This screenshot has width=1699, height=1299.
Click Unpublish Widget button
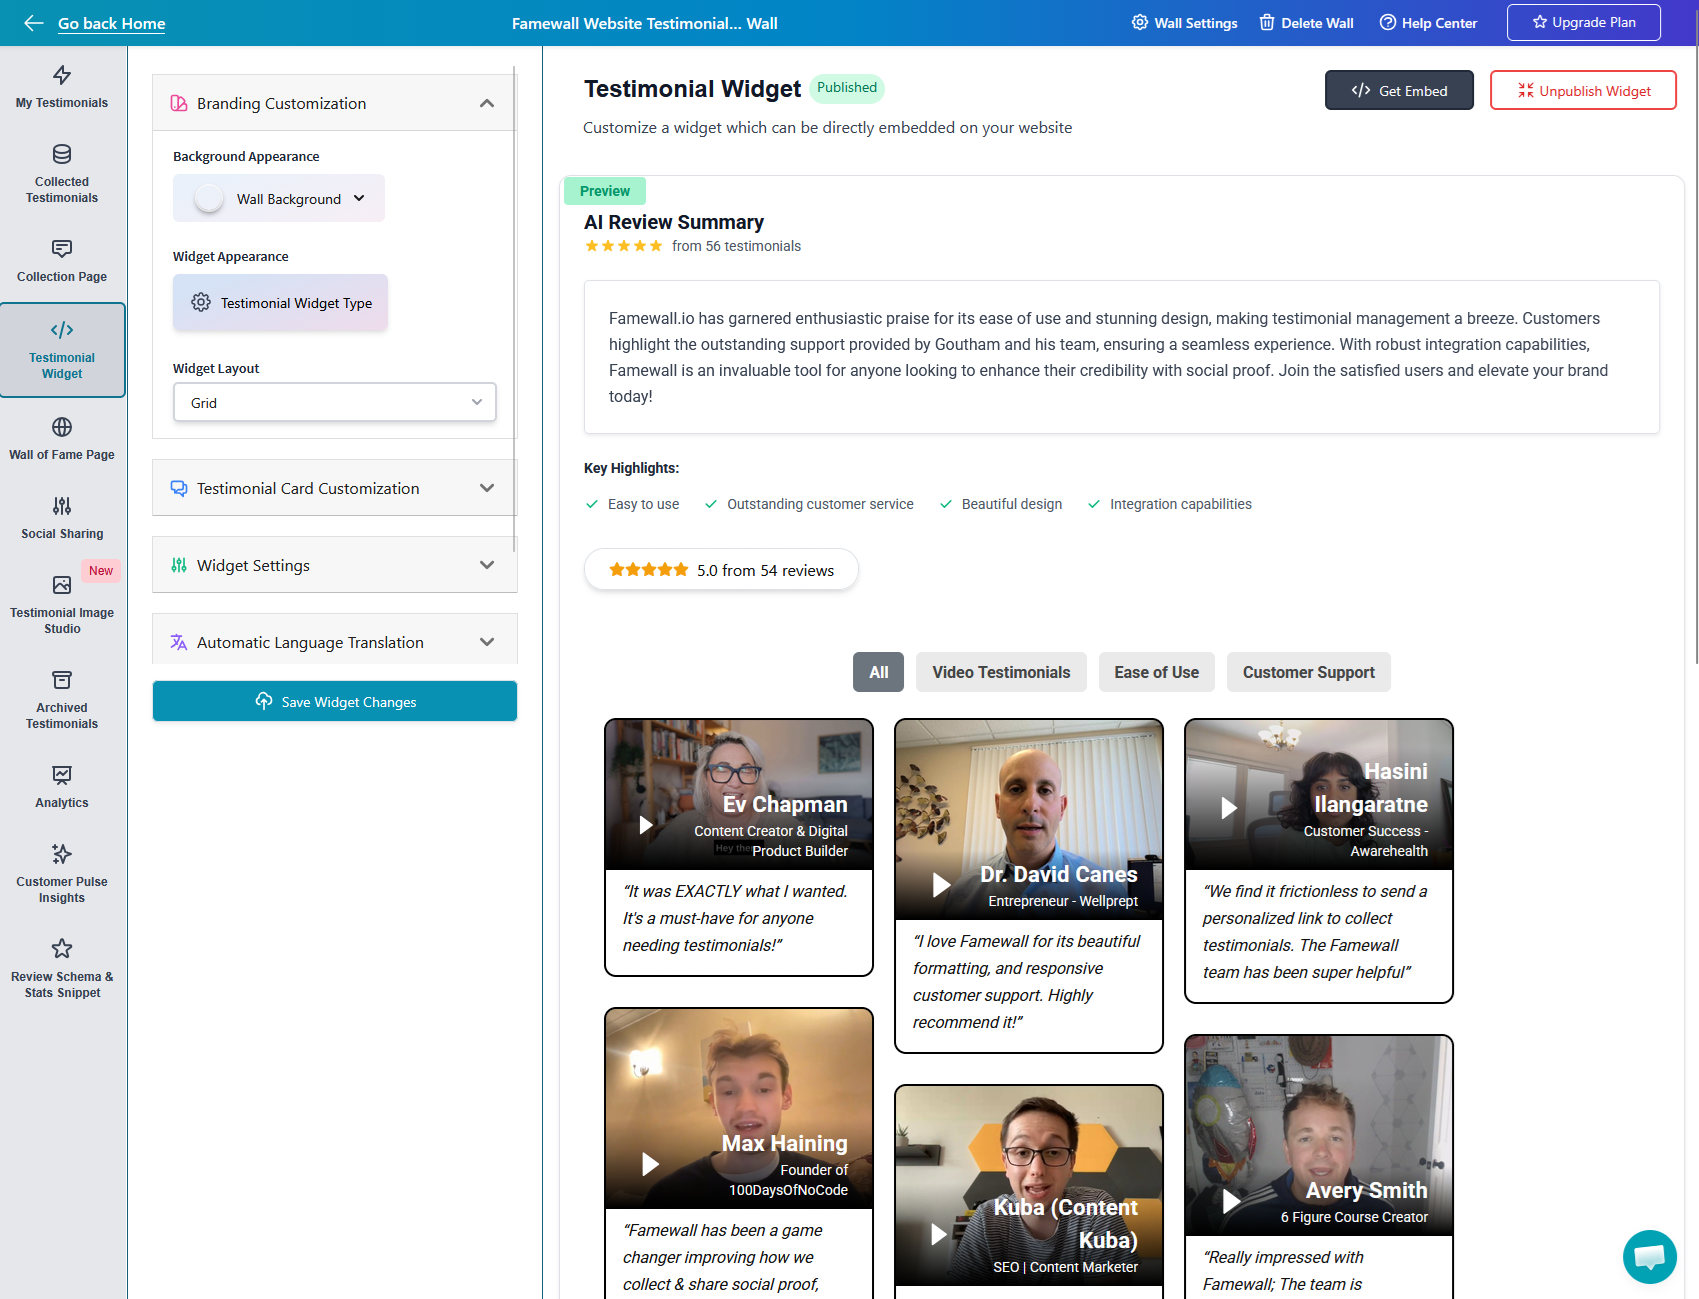click(x=1583, y=90)
